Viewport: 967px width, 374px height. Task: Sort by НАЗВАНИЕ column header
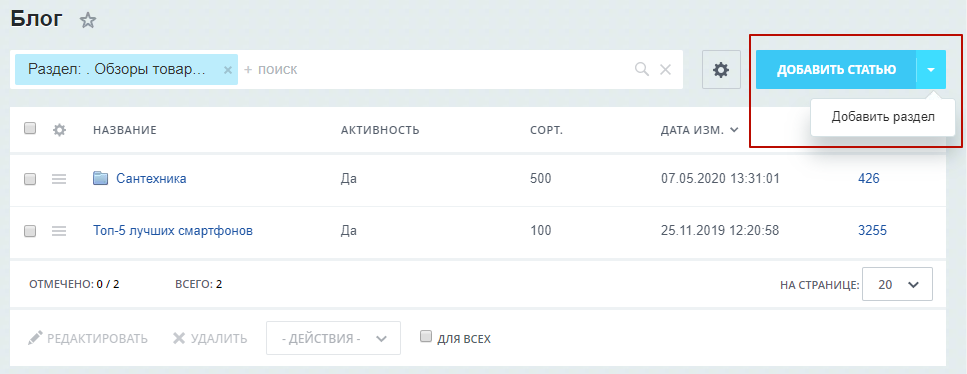[x=125, y=130]
